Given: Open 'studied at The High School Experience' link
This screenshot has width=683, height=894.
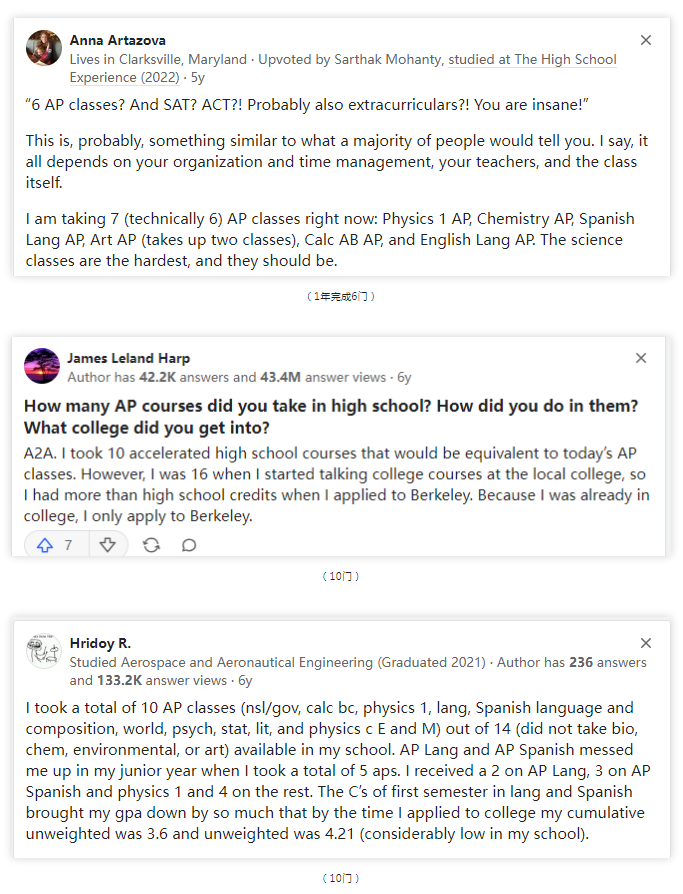Looking at the screenshot, I should (x=343, y=68).
